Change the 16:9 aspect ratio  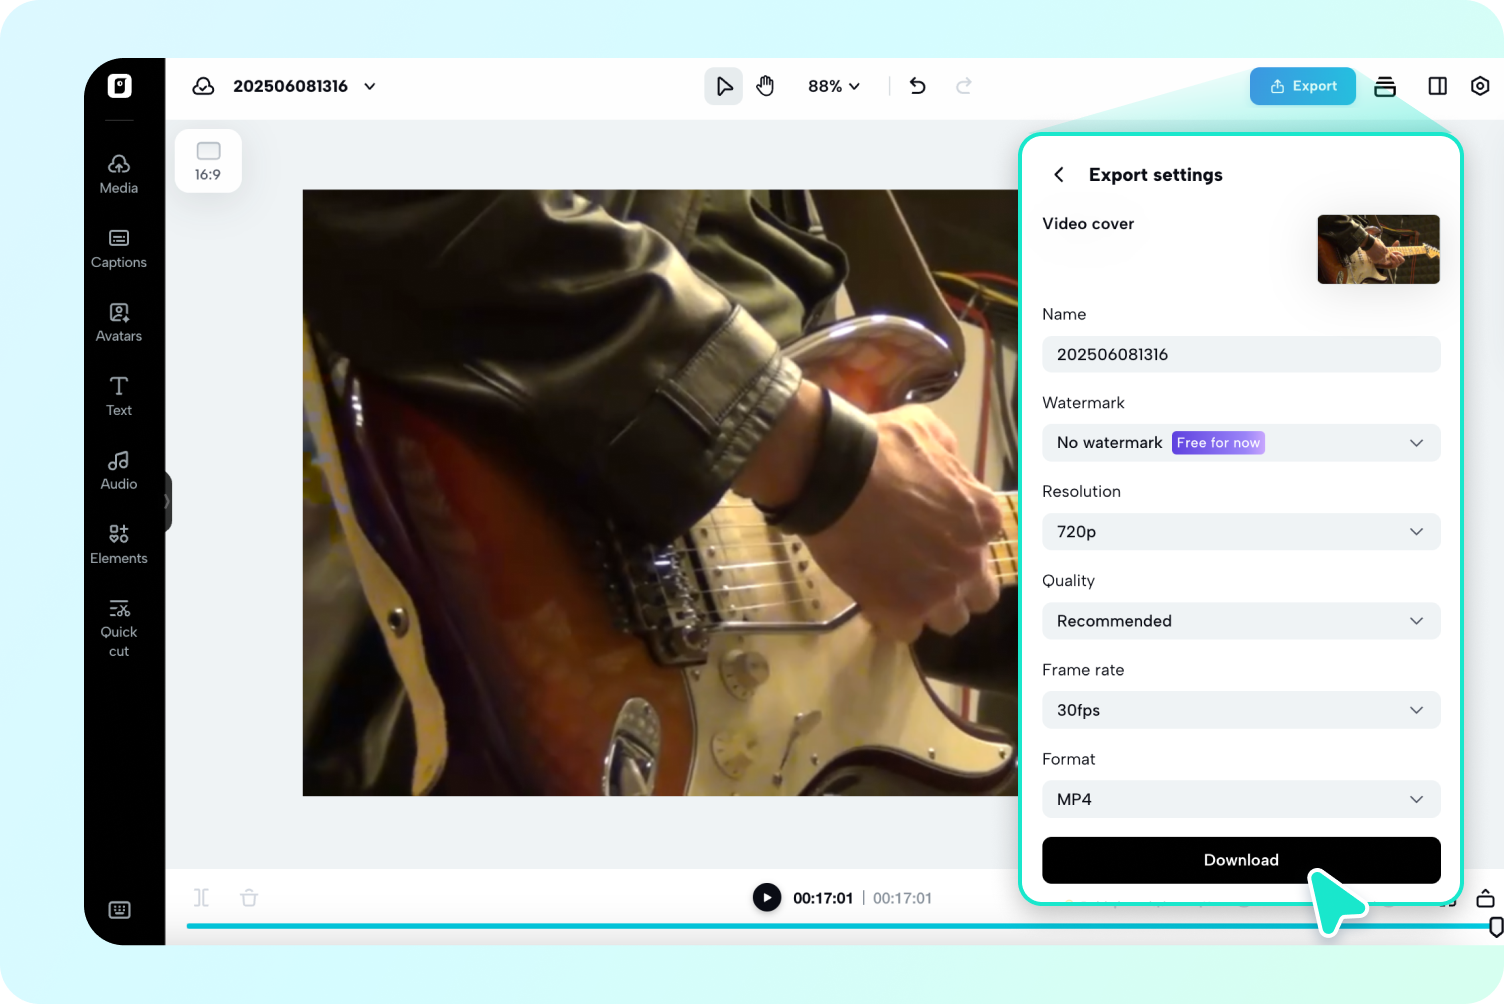(208, 161)
